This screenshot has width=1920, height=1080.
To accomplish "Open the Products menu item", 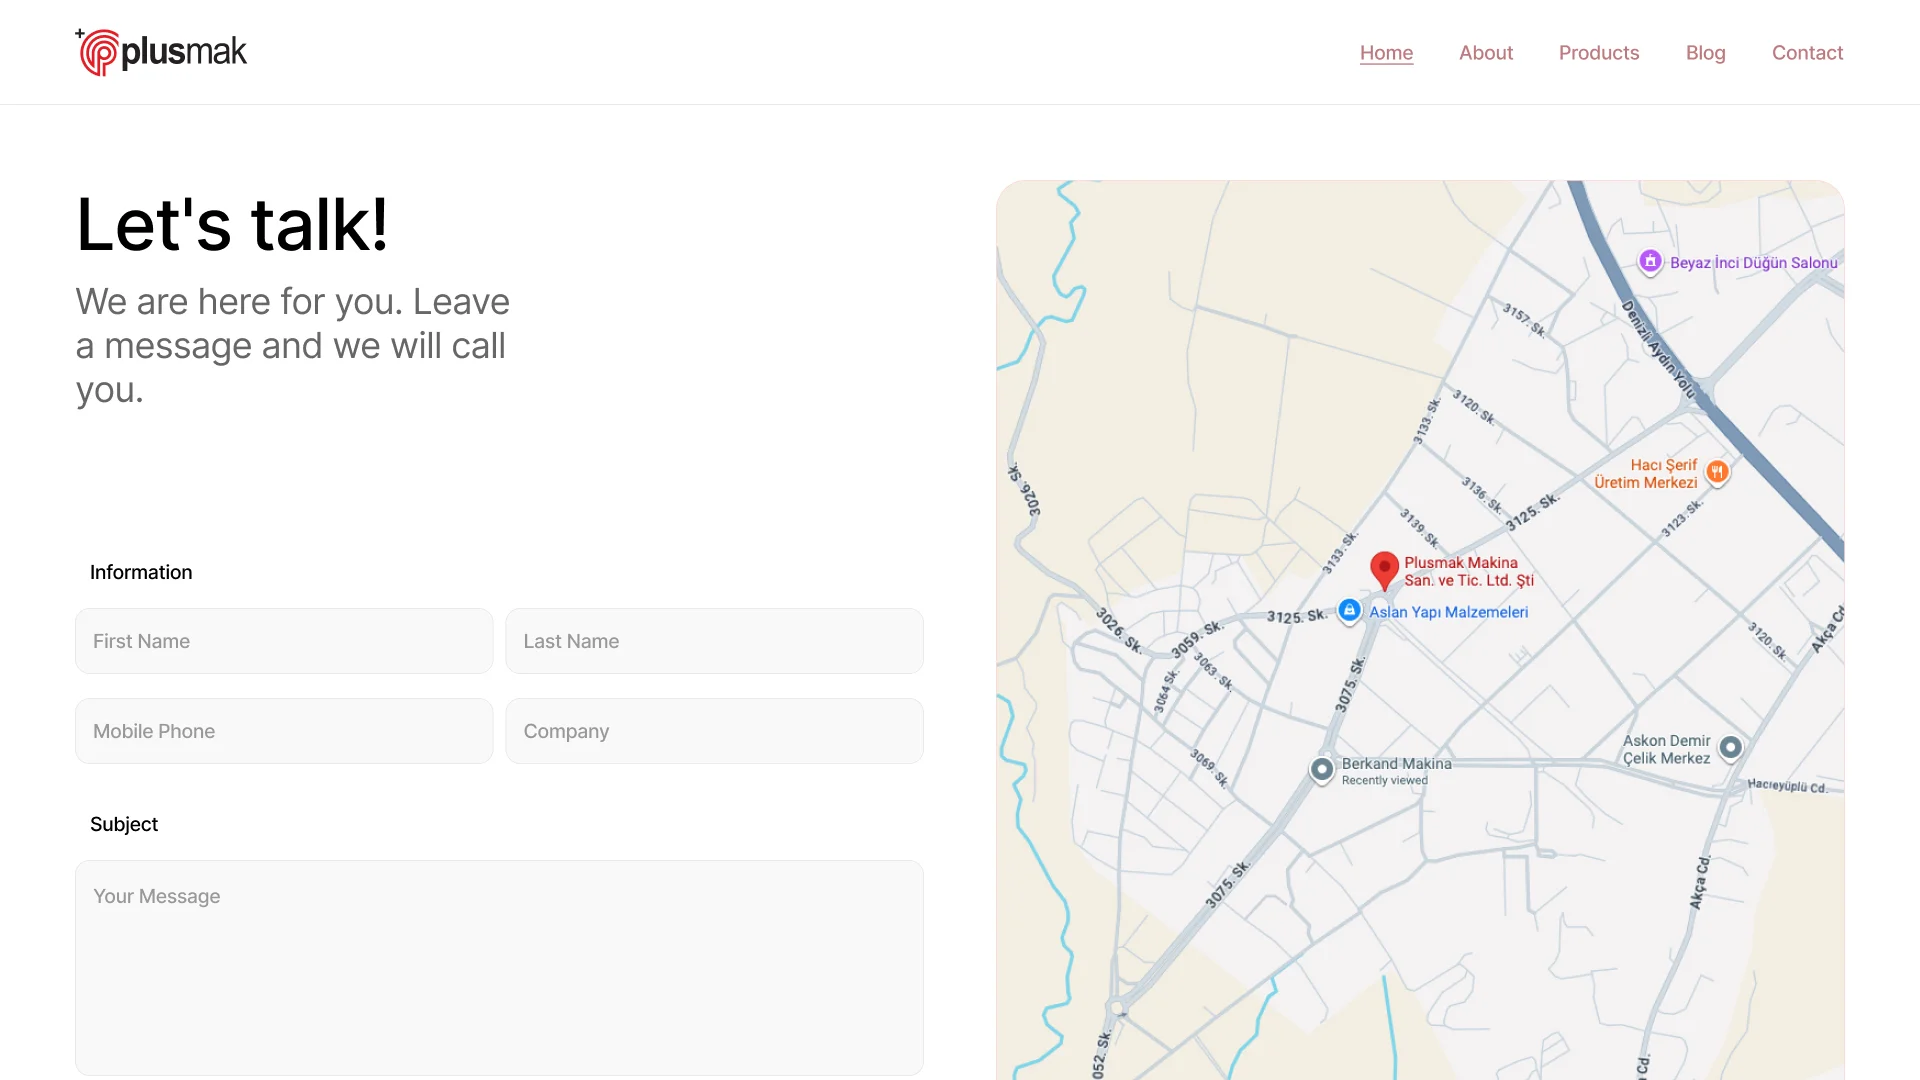I will tap(1598, 53).
